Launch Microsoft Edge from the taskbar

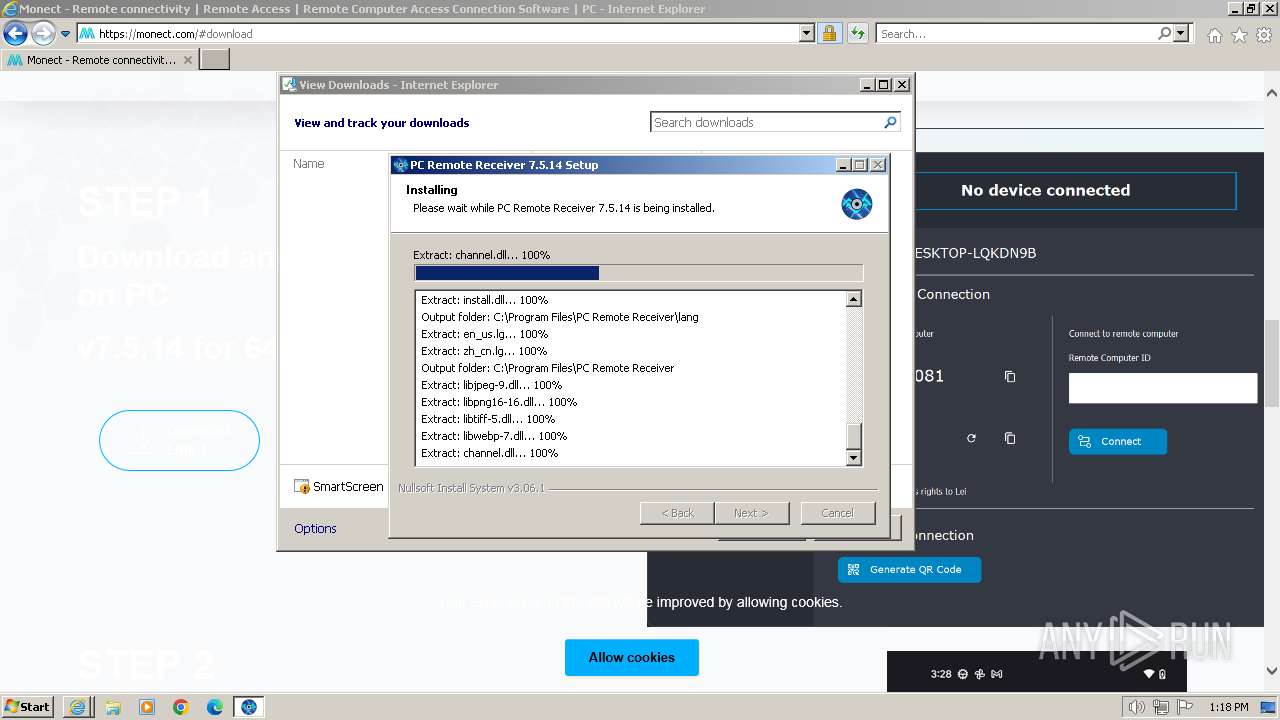(215, 707)
